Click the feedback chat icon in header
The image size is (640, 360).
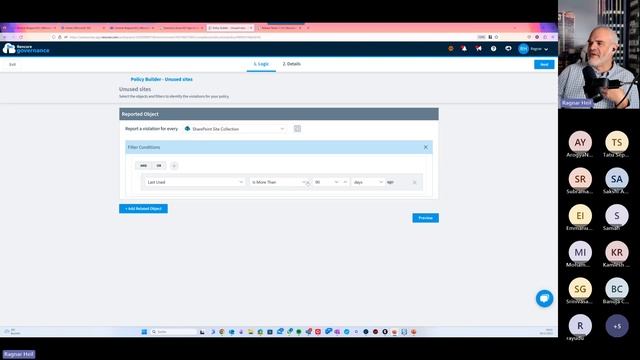pos(508,49)
